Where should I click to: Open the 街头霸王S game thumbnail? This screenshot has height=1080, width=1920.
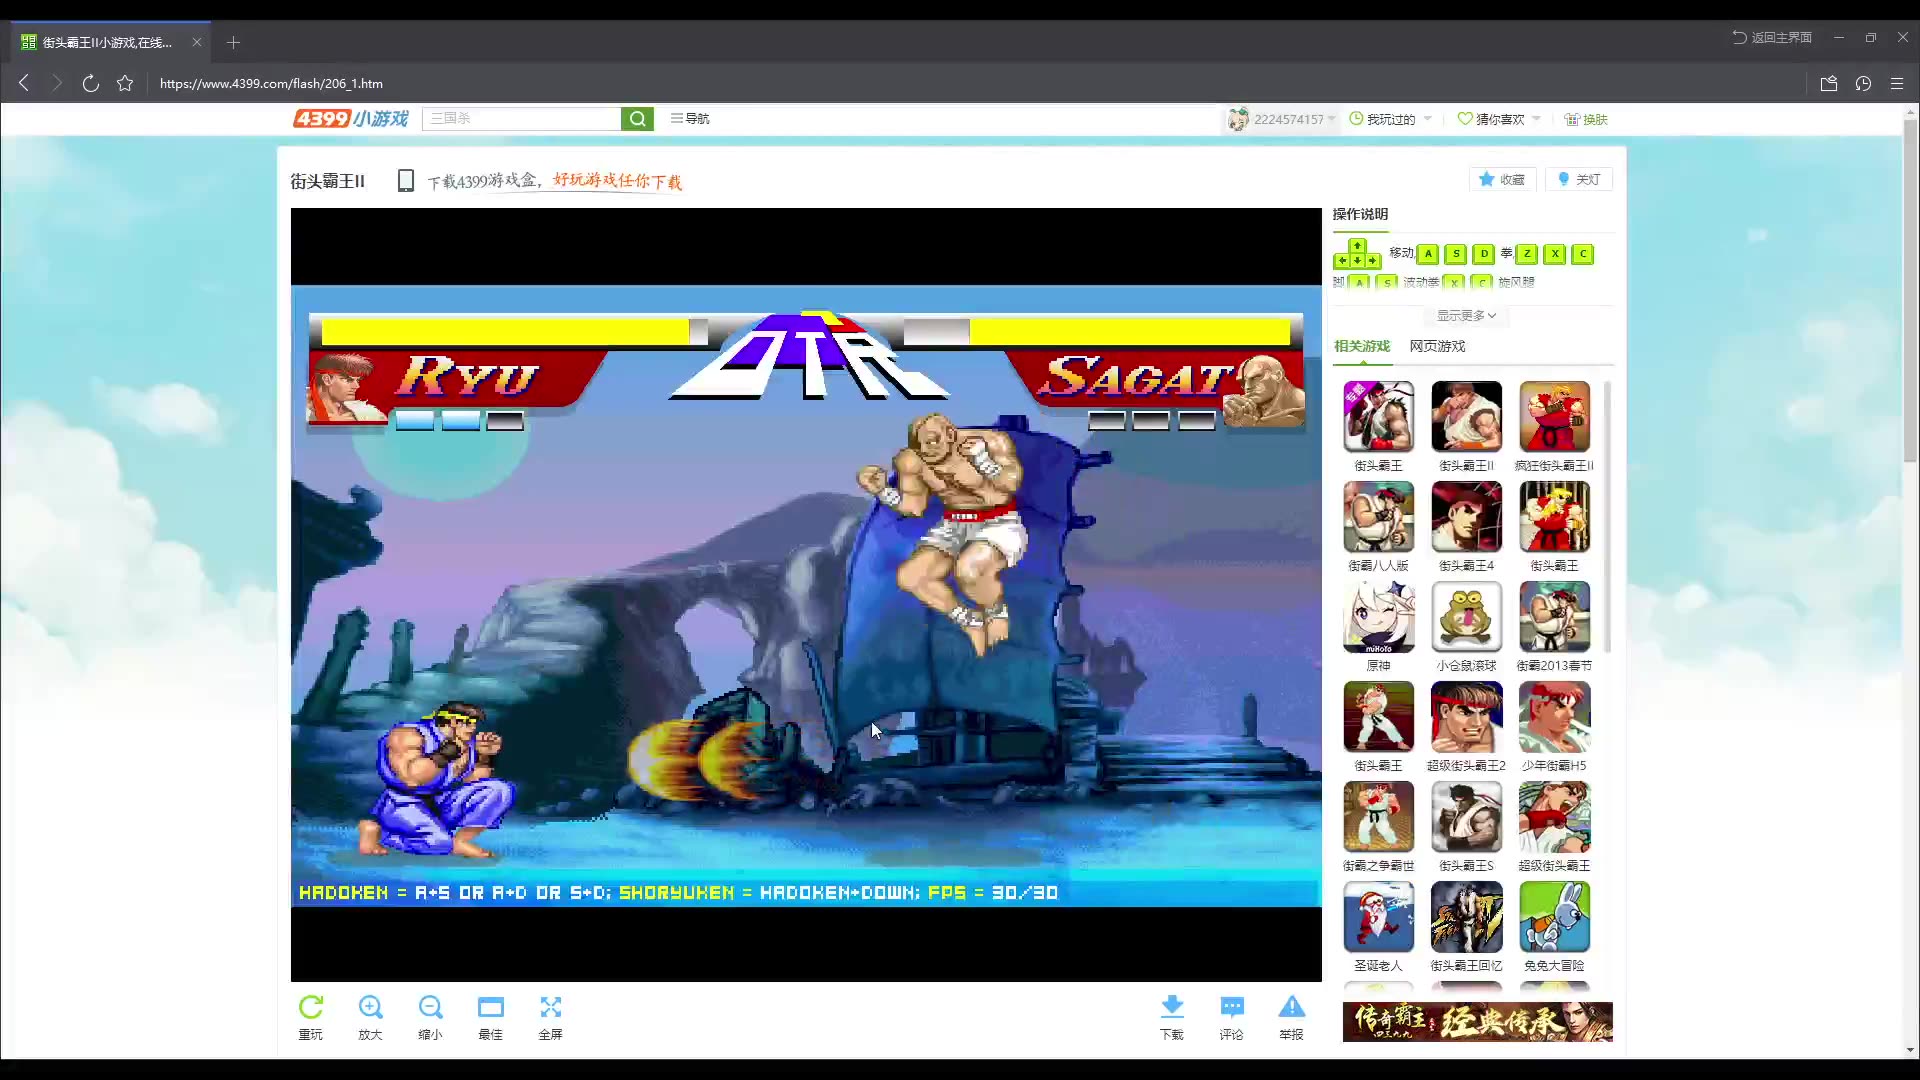click(1466, 816)
